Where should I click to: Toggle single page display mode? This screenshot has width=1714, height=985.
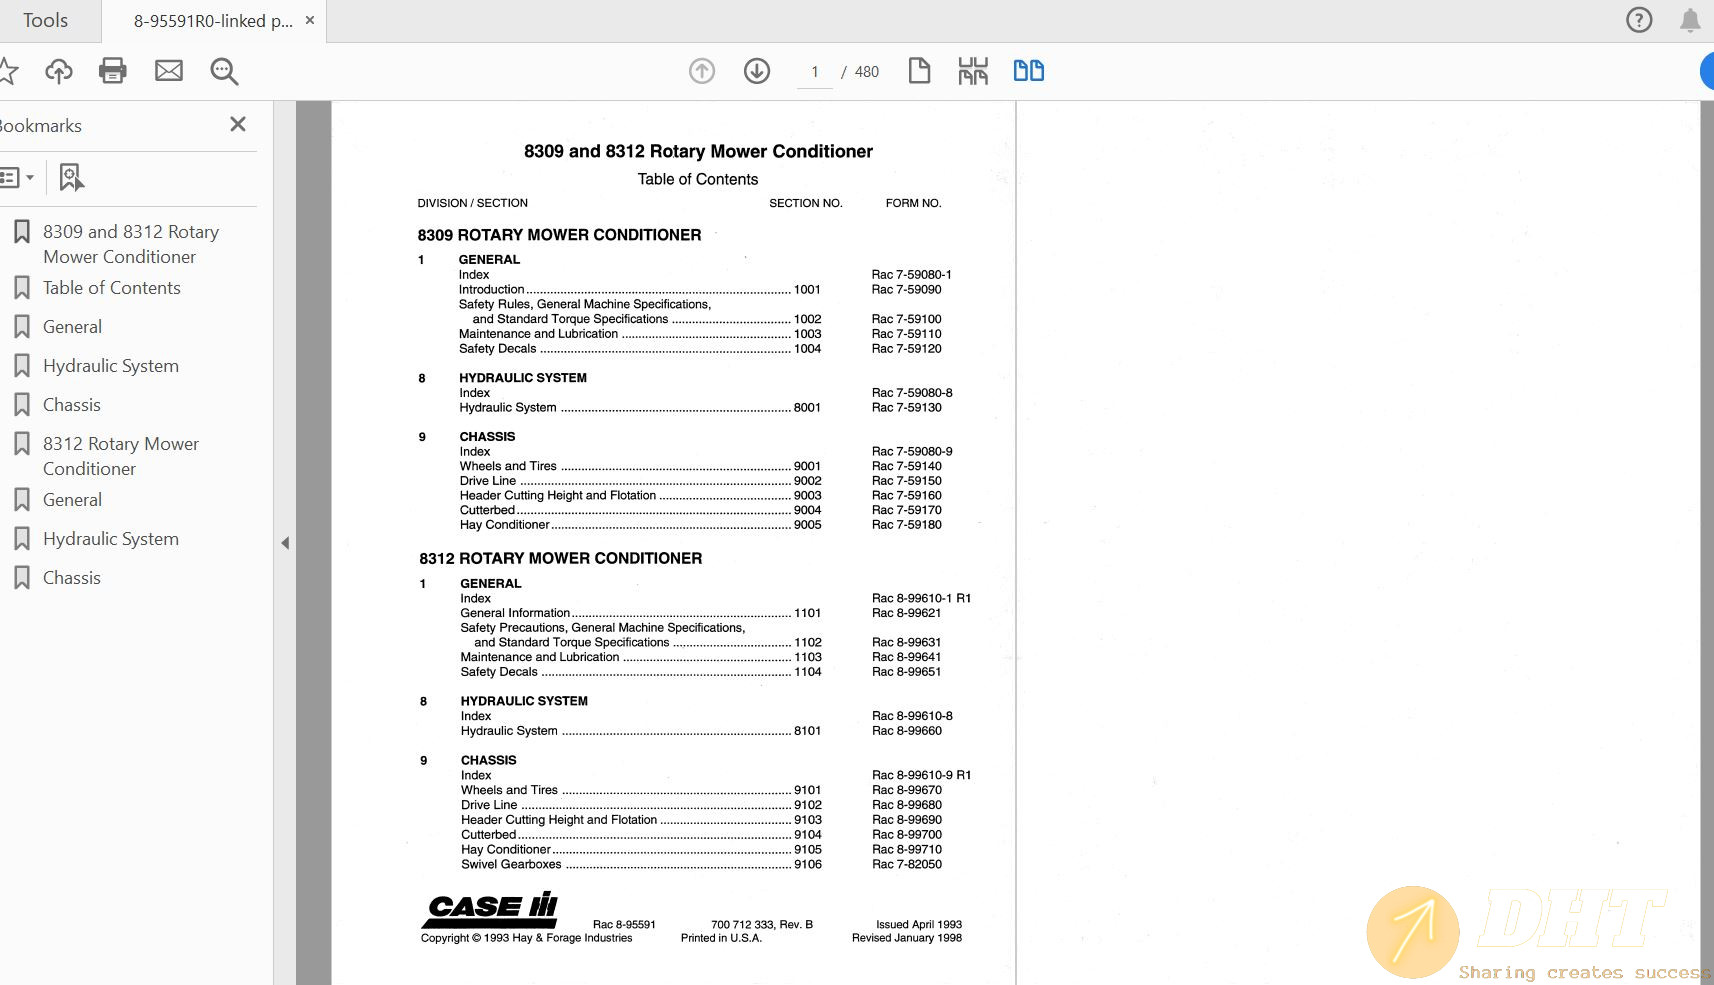[x=918, y=71]
